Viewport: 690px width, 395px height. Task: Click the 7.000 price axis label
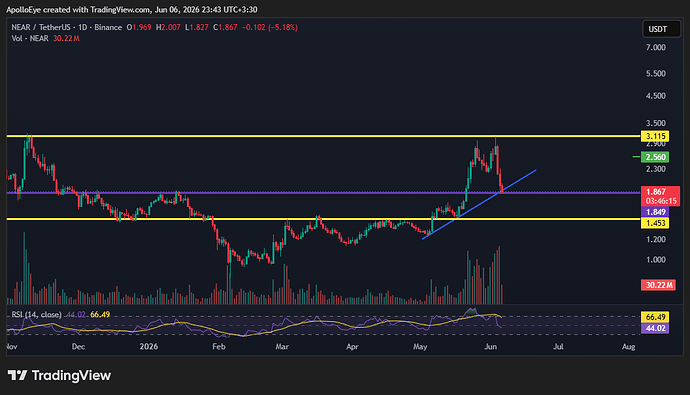click(656, 48)
